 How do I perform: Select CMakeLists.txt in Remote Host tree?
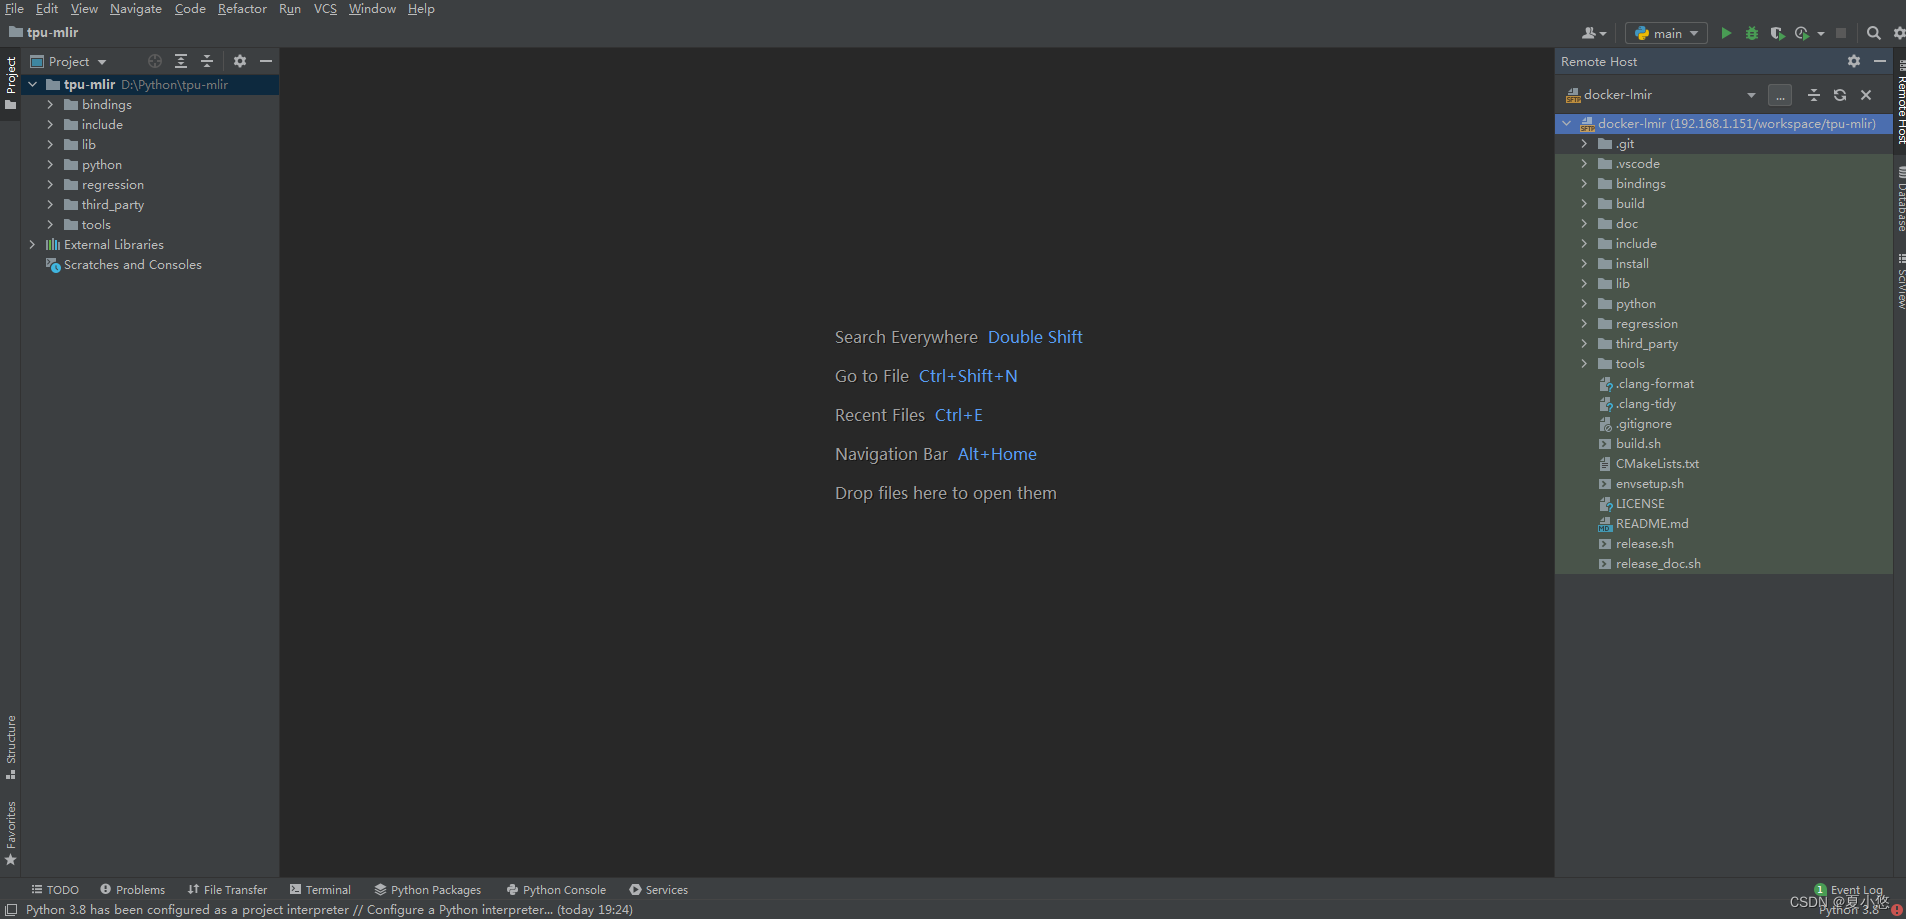(x=1657, y=464)
